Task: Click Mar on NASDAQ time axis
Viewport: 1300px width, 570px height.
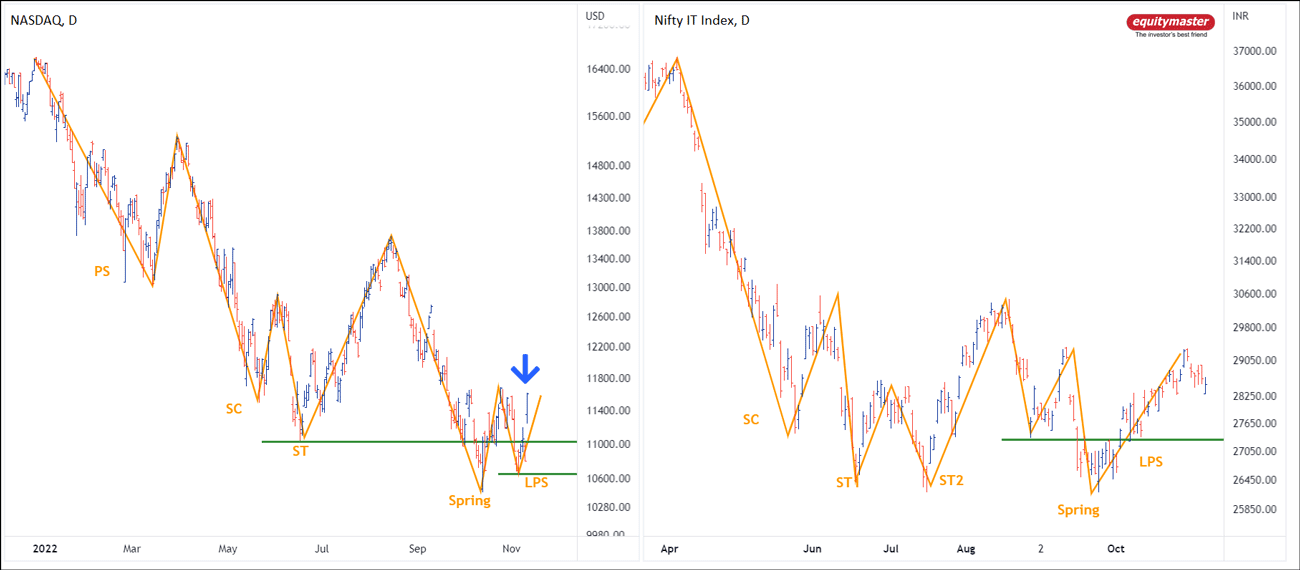Action: [x=132, y=549]
